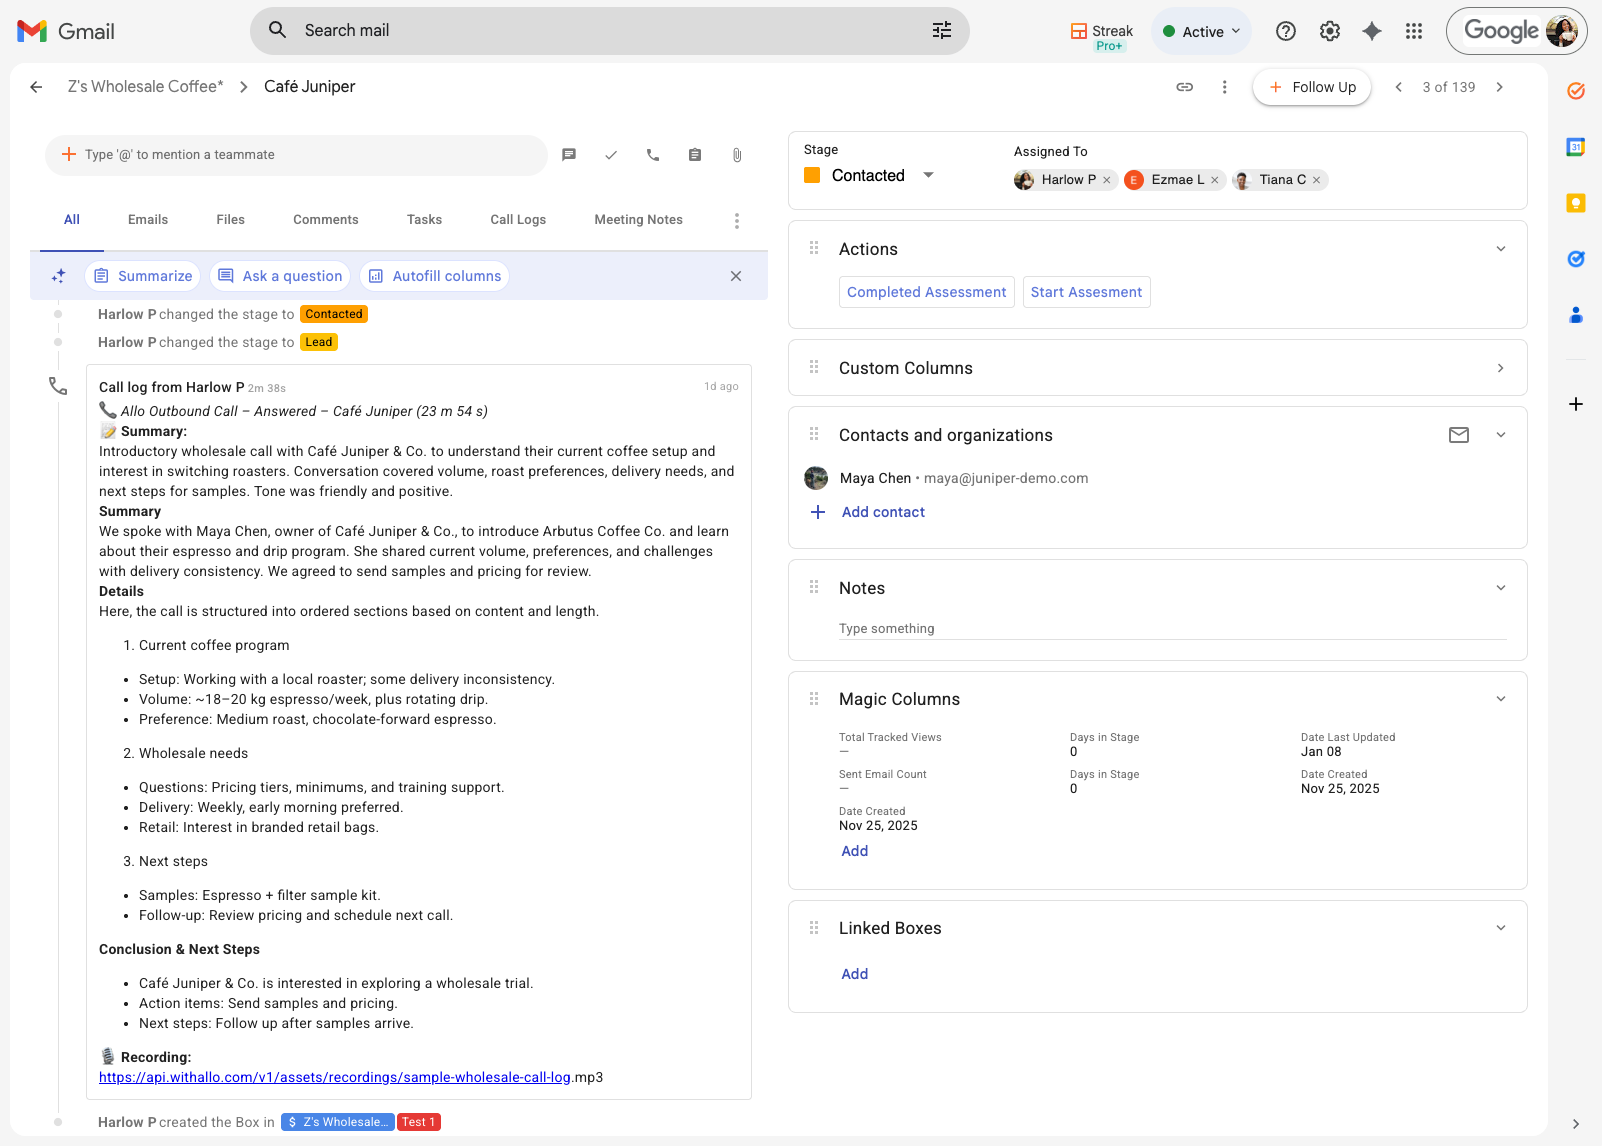The image size is (1602, 1146).
Task: Log a call phone icon
Action: click(x=653, y=155)
